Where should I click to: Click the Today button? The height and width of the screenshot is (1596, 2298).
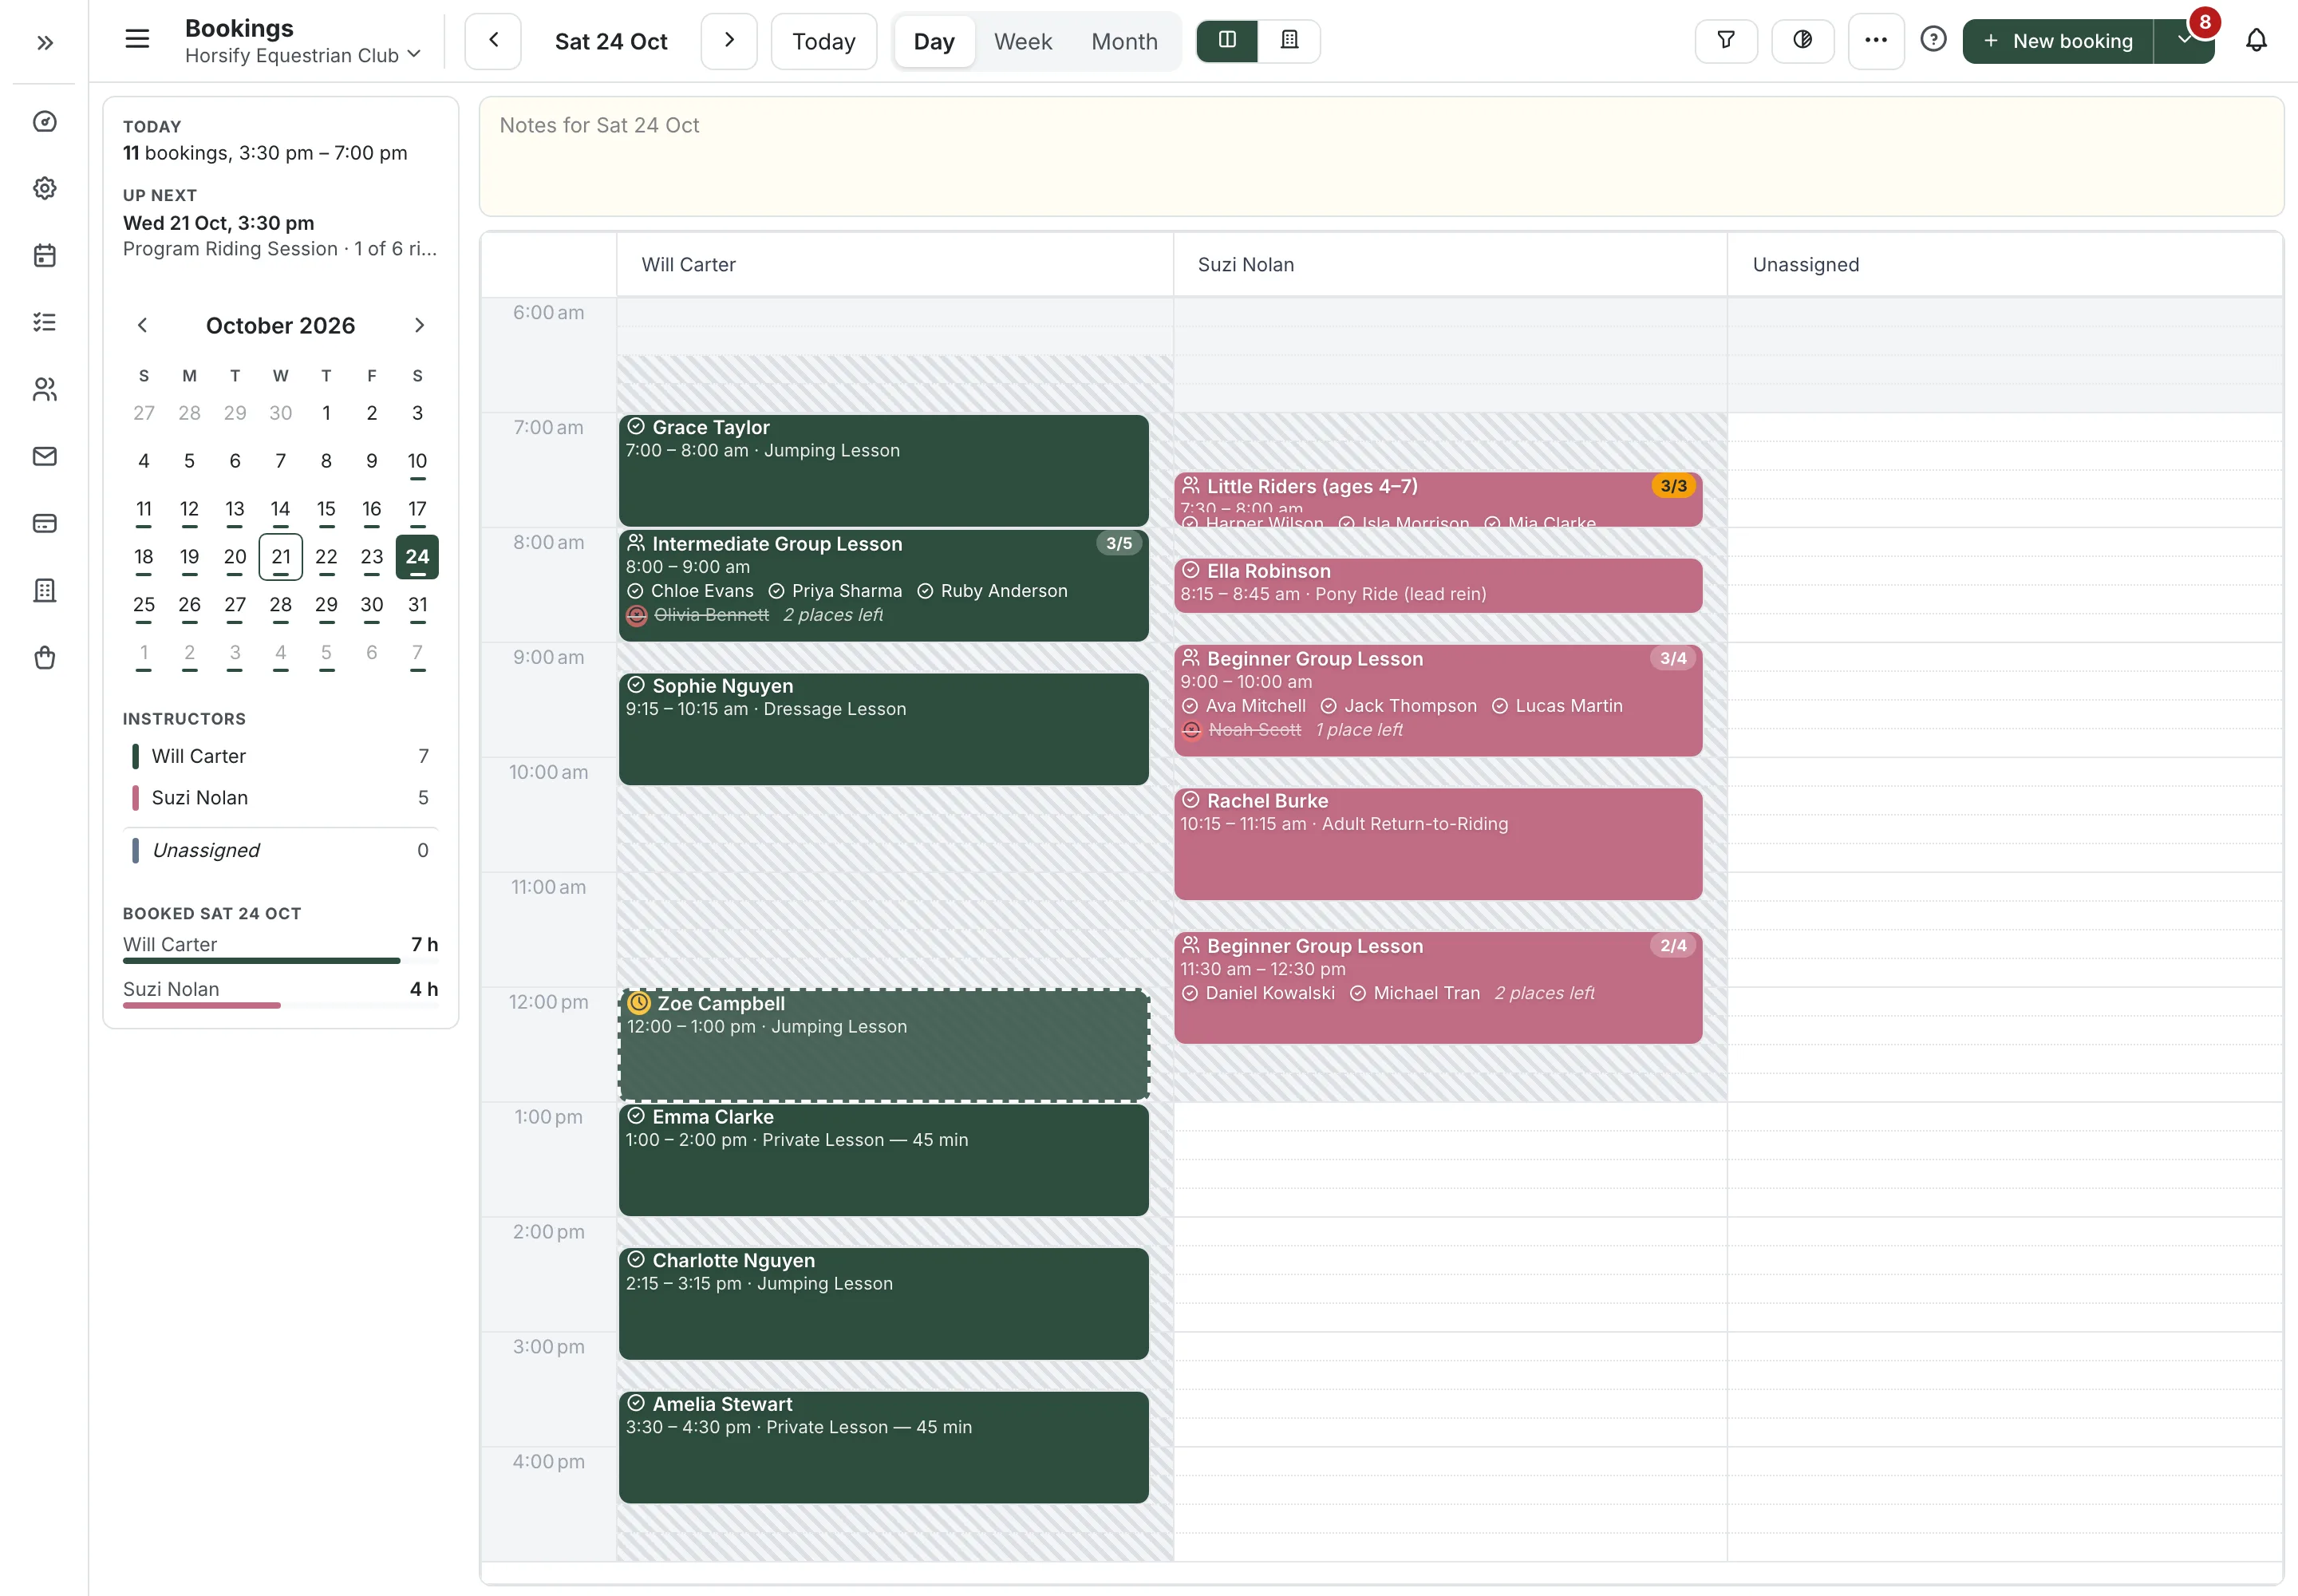[x=824, y=41]
